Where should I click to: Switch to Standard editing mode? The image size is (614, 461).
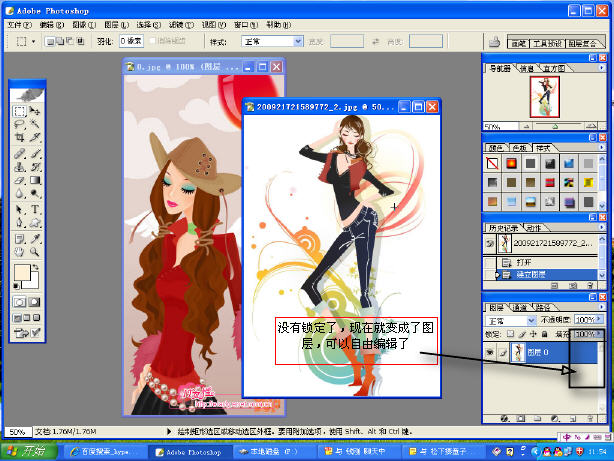pos(20,302)
